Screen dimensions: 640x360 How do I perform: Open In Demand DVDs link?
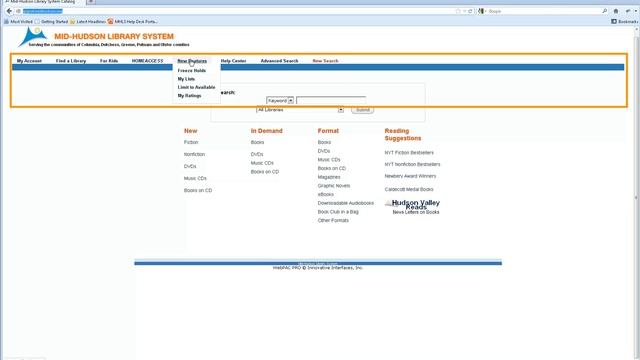pyautogui.click(x=257, y=154)
